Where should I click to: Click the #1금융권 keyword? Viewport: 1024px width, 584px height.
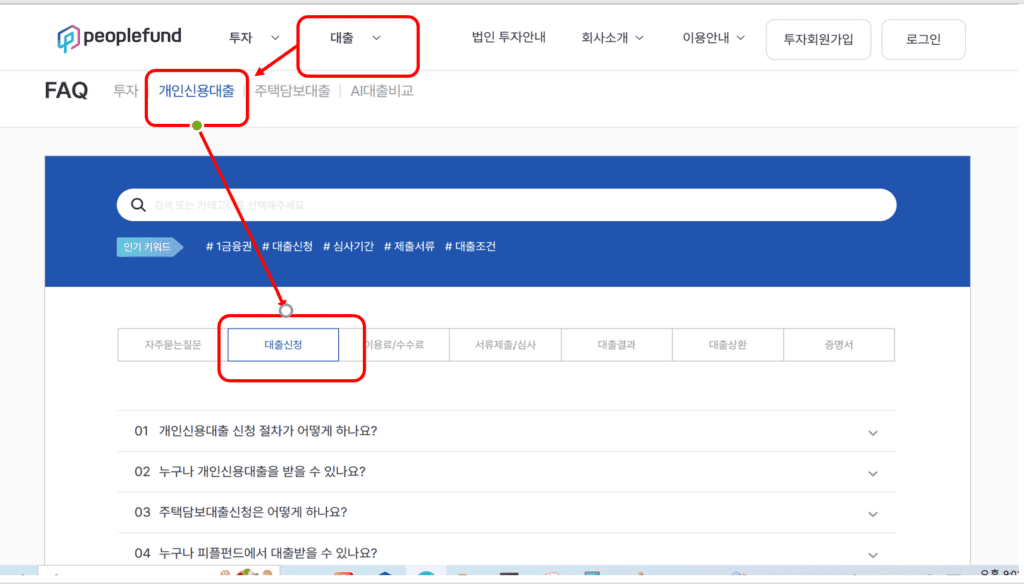tap(229, 246)
